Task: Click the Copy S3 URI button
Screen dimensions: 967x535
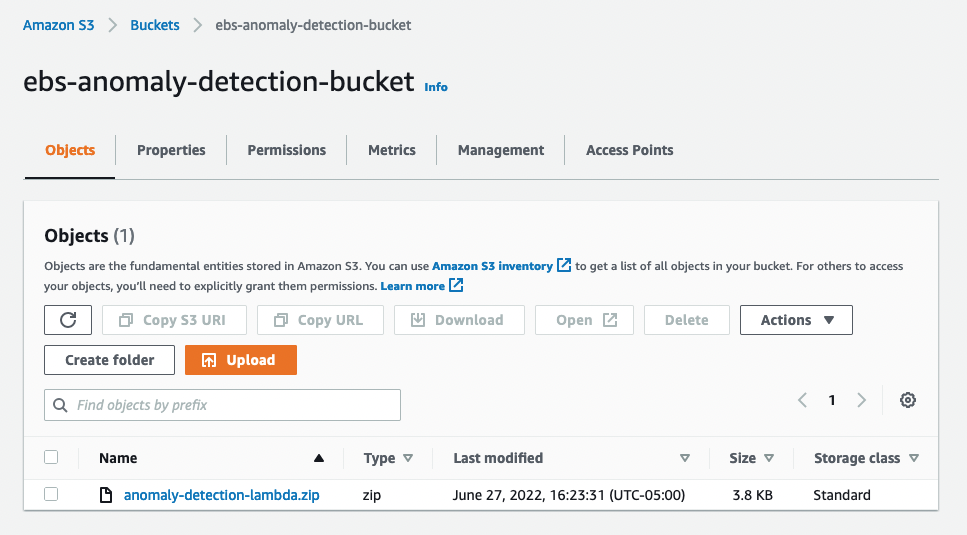Action: 175,320
